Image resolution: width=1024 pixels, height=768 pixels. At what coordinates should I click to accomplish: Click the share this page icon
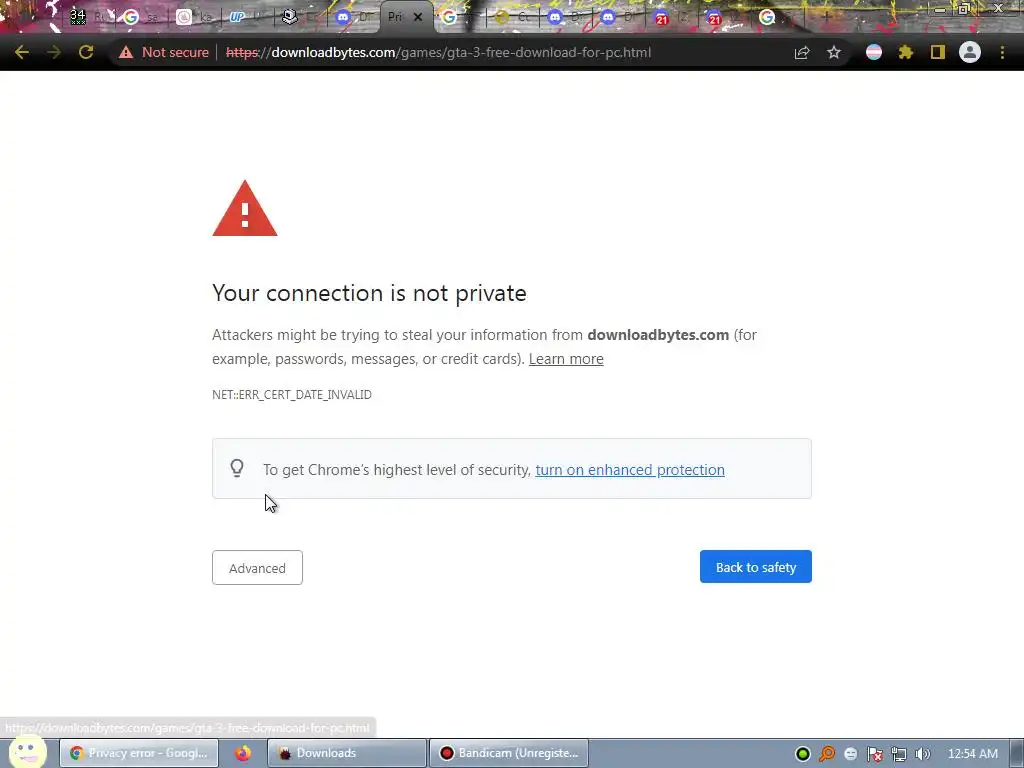[x=802, y=52]
